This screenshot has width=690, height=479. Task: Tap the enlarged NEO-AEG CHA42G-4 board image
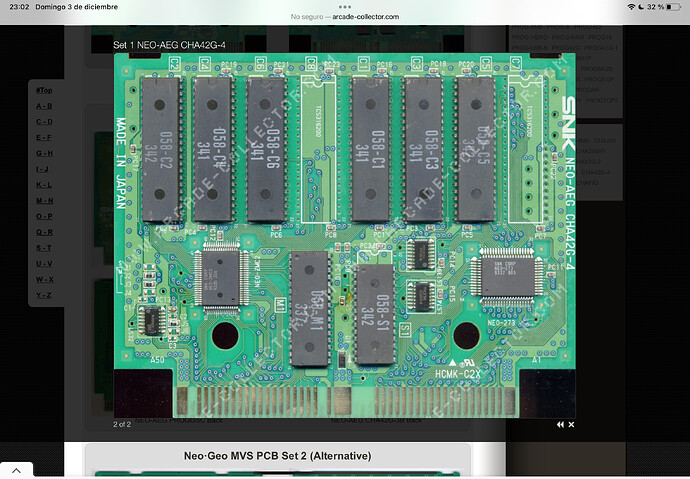point(345,235)
